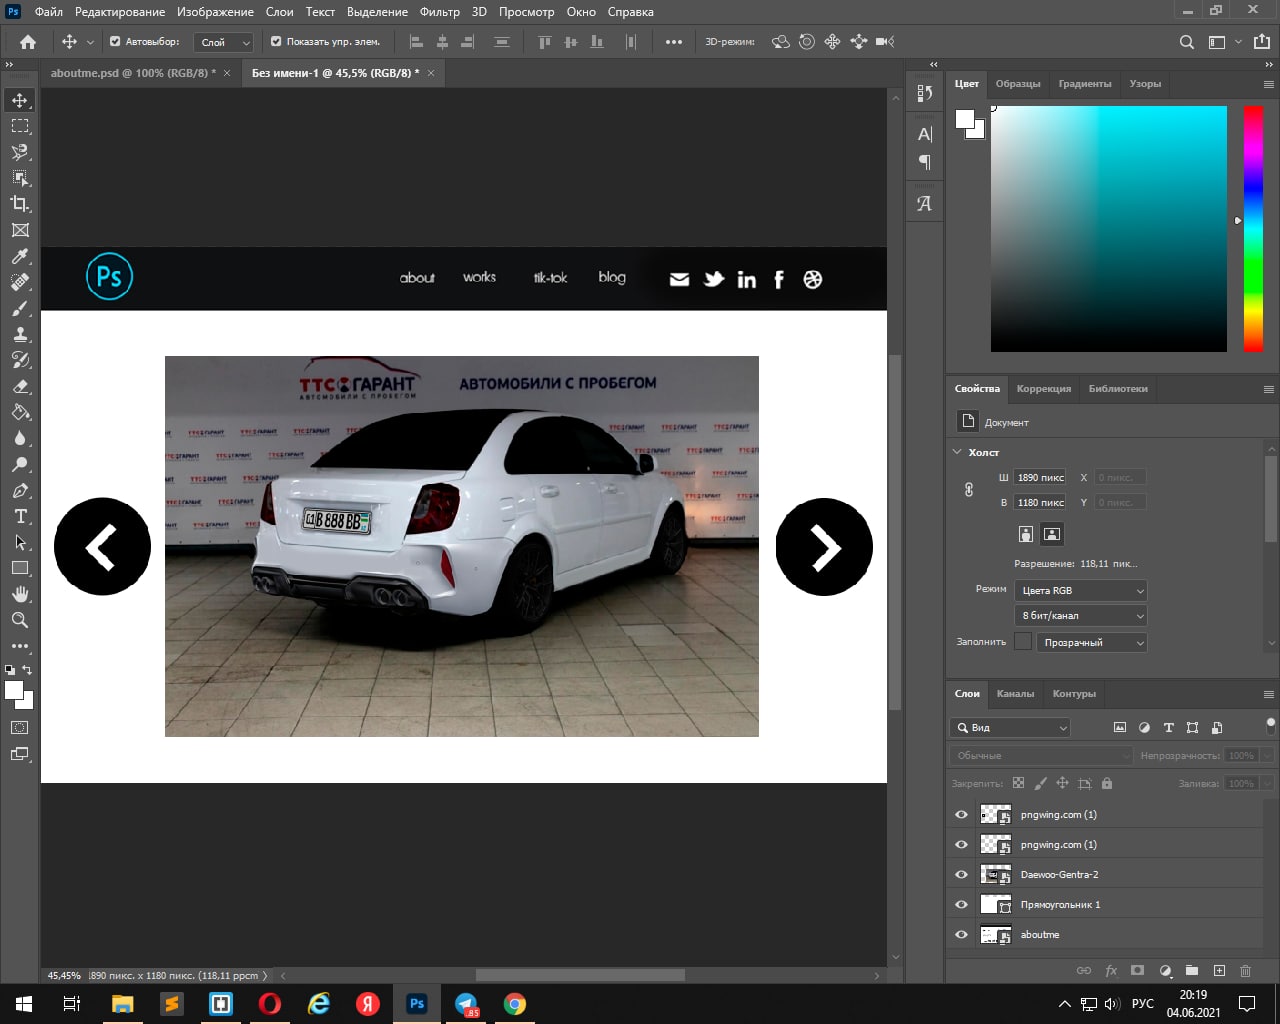The image size is (1280, 1024).
Task: Click the Share document icon
Action: (1262, 42)
